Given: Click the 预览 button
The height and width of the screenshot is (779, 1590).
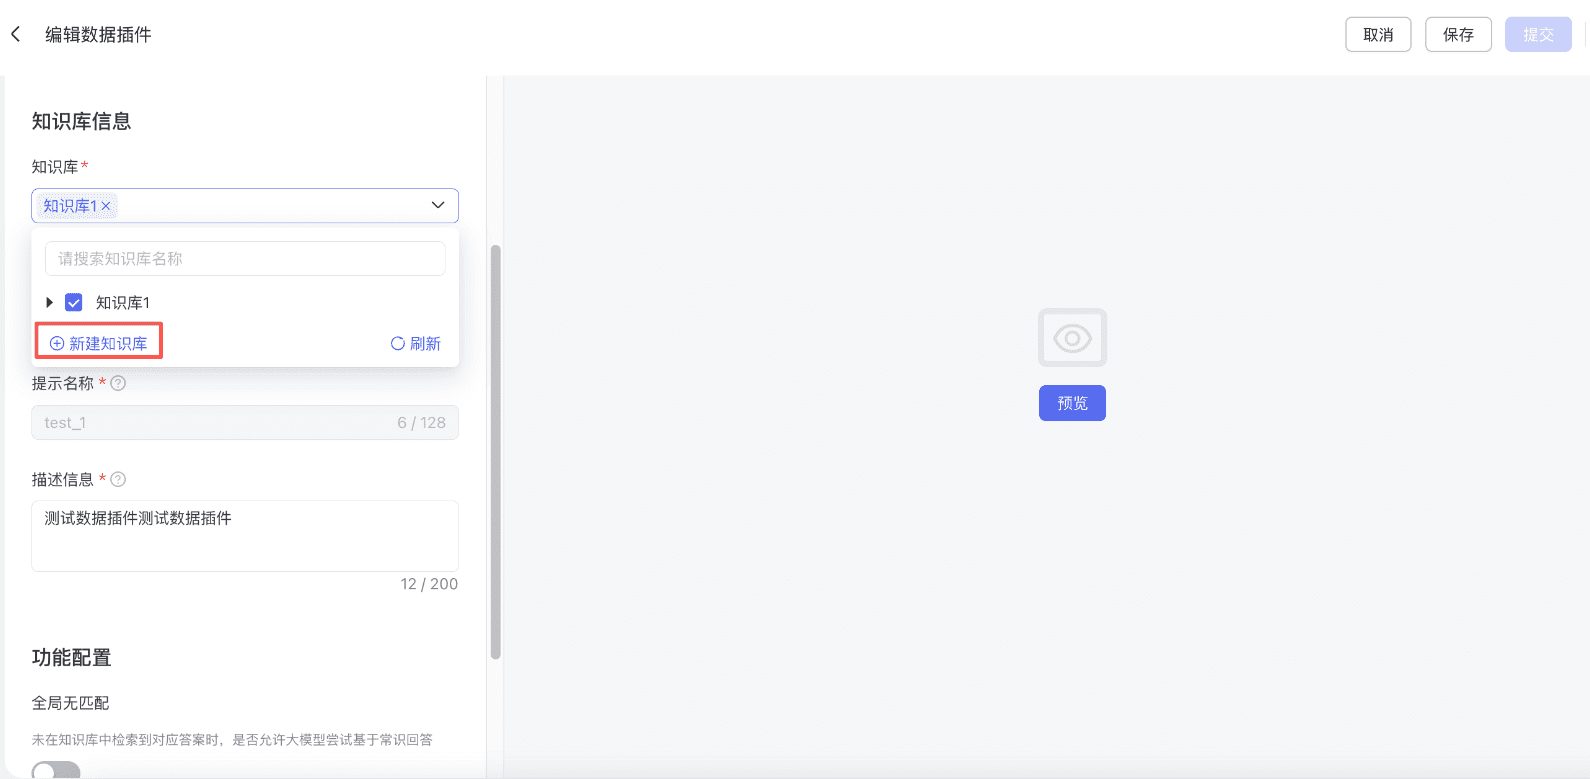Looking at the screenshot, I should (x=1072, y=403).
